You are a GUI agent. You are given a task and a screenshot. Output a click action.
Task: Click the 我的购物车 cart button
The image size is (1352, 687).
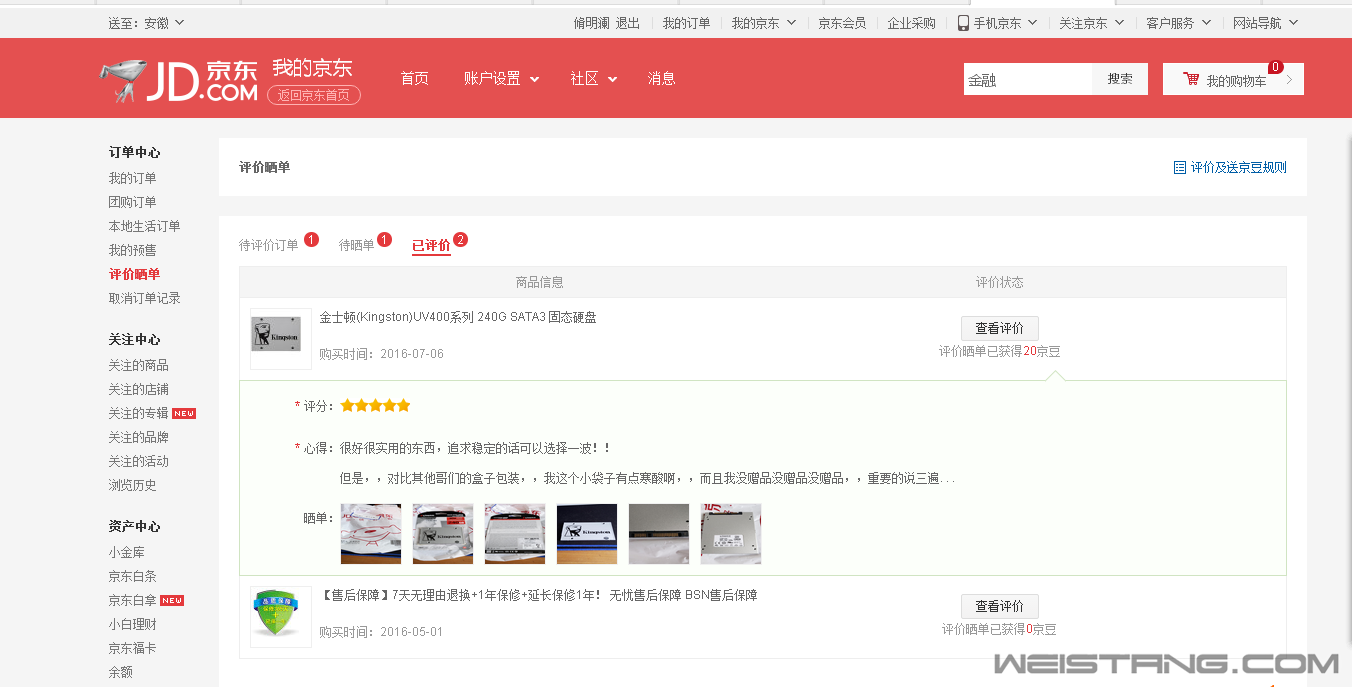(x=1233, y=79)
